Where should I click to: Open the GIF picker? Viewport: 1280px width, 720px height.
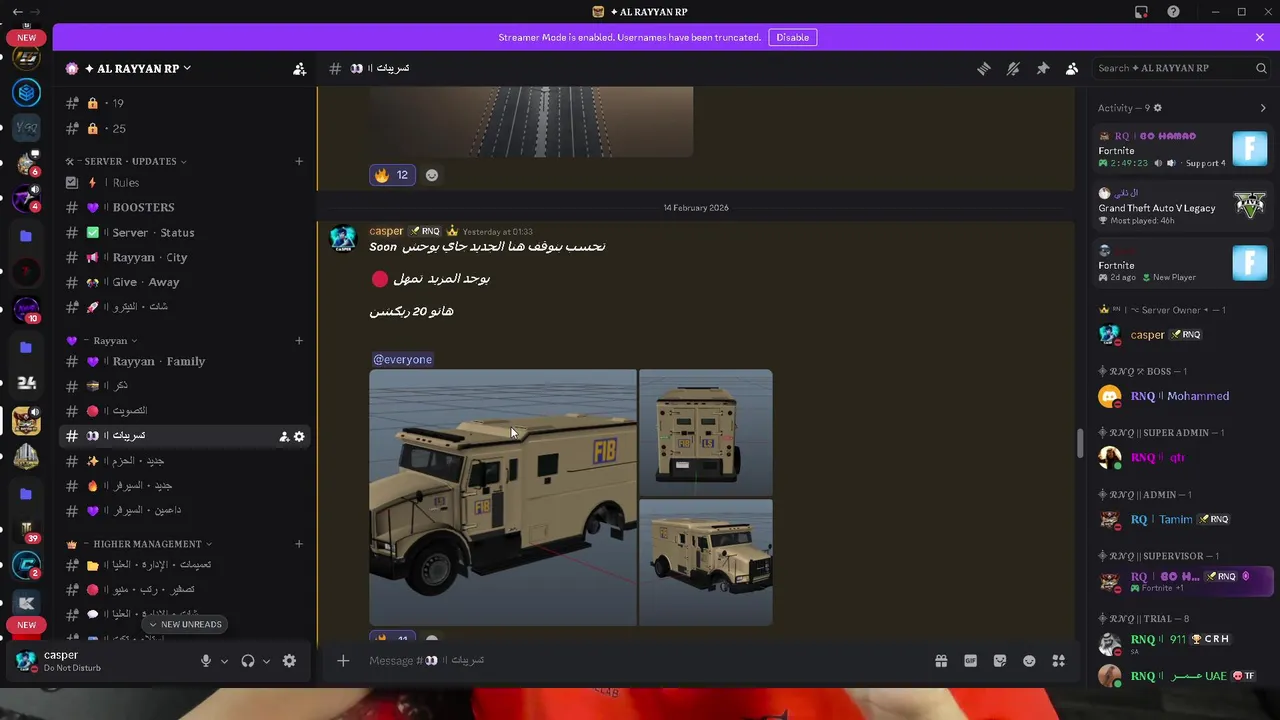coord(970,660)
